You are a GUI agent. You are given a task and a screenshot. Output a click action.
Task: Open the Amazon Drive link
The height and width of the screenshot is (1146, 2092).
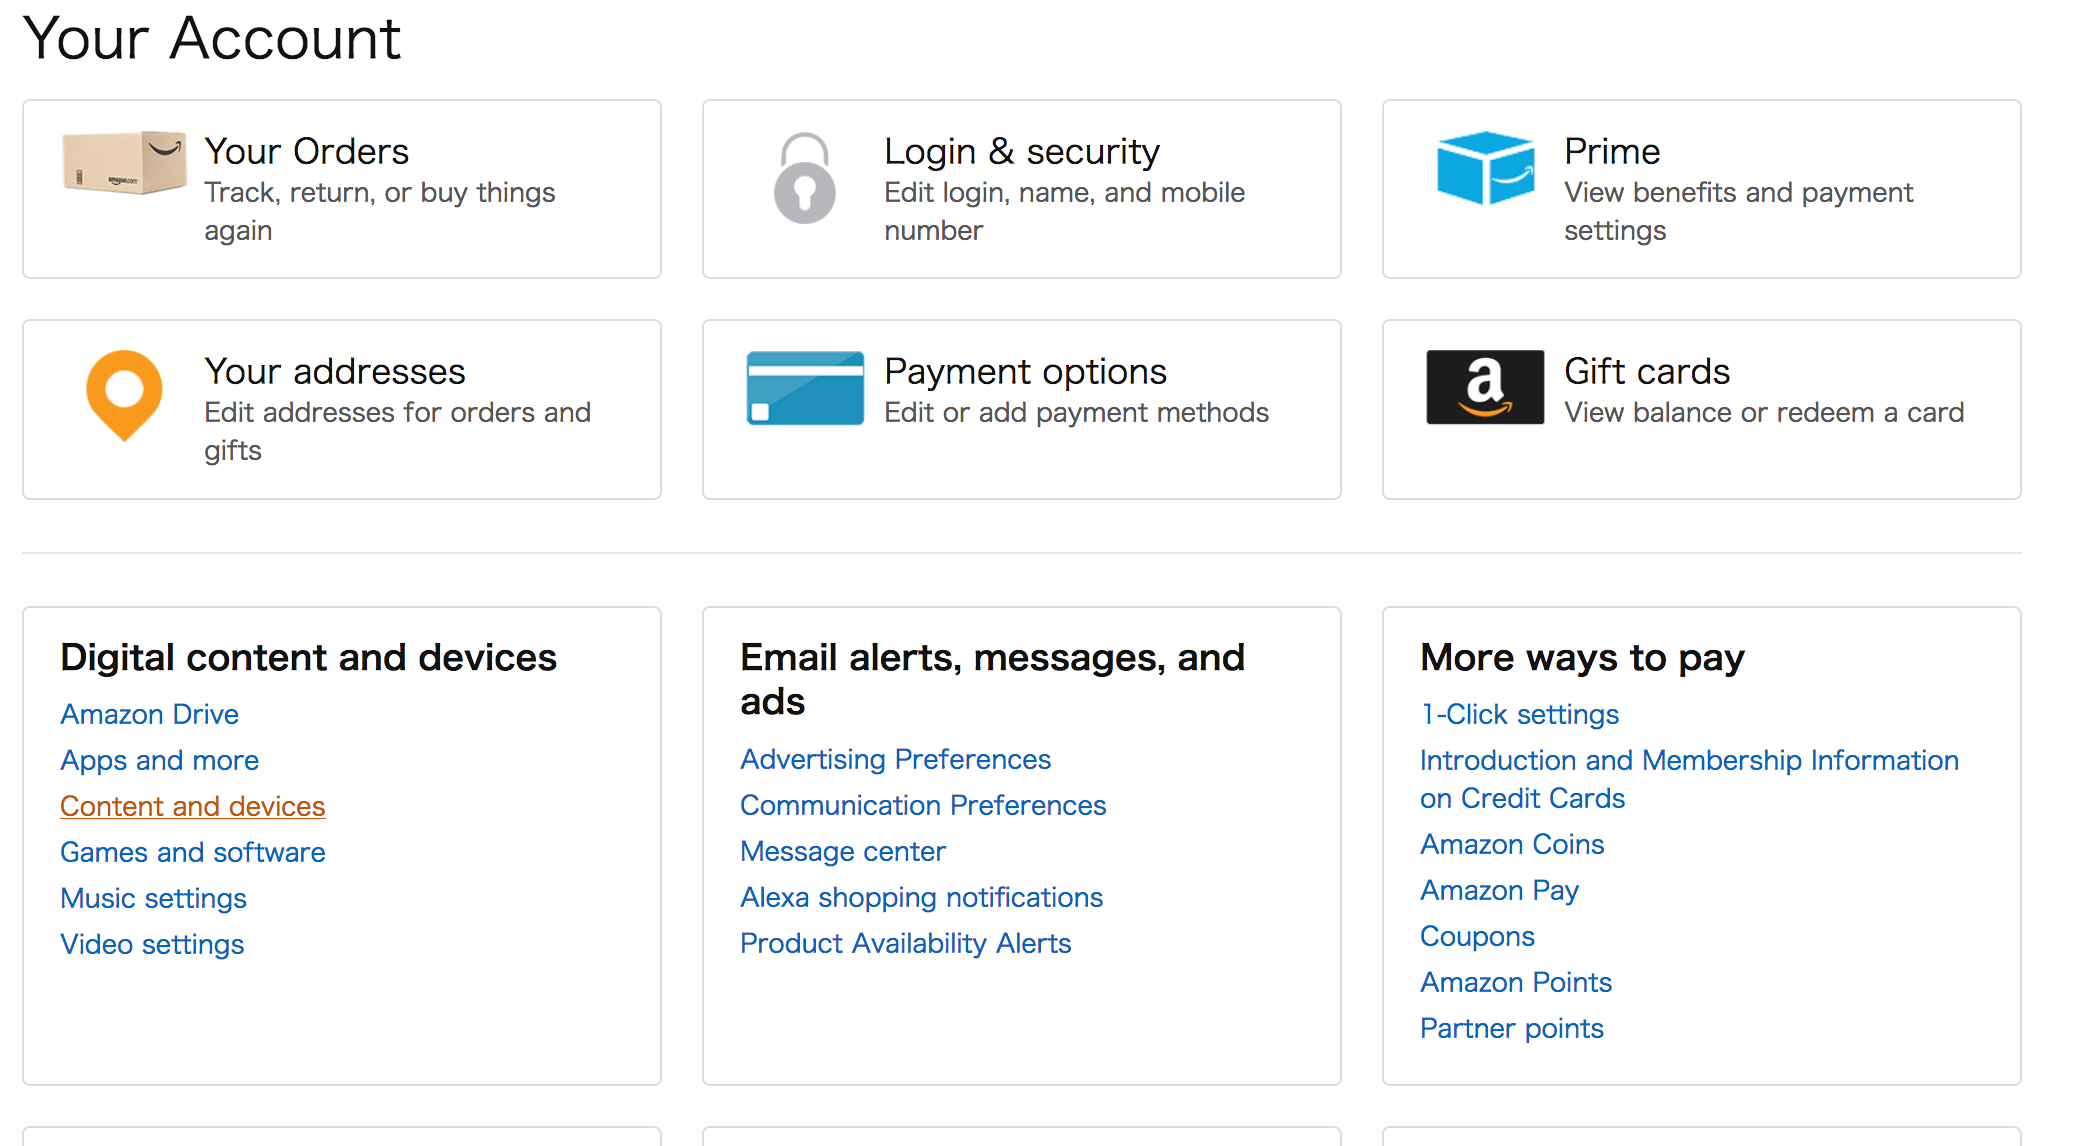point(149,714)
